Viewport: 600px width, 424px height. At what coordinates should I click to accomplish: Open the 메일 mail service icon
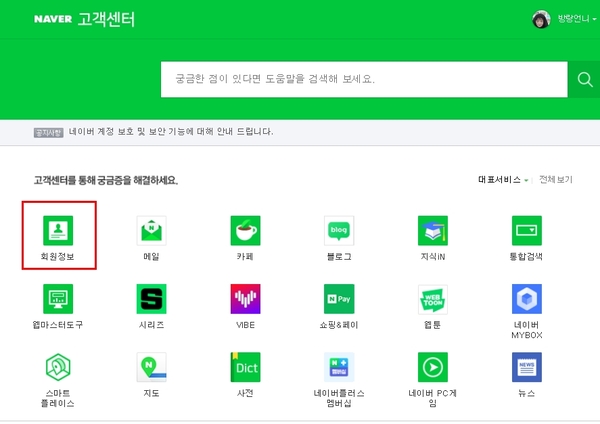point(152,230)
